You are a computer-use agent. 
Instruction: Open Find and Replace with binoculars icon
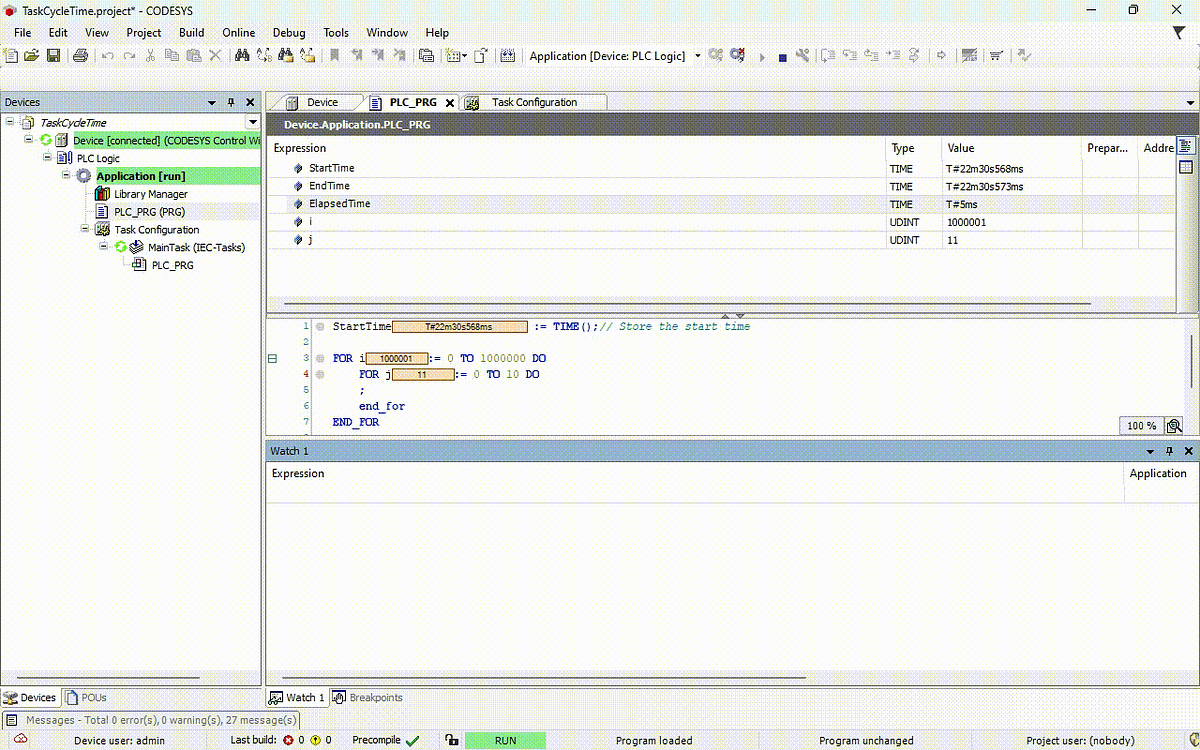click(x=242, y=56)
